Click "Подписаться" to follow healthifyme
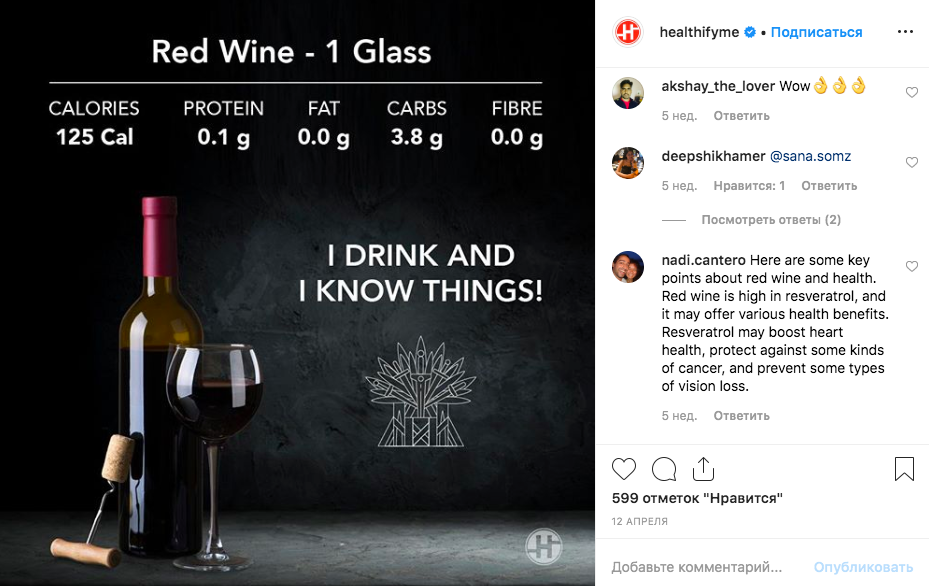Screen dimensions: 929x586 [816, 32]
